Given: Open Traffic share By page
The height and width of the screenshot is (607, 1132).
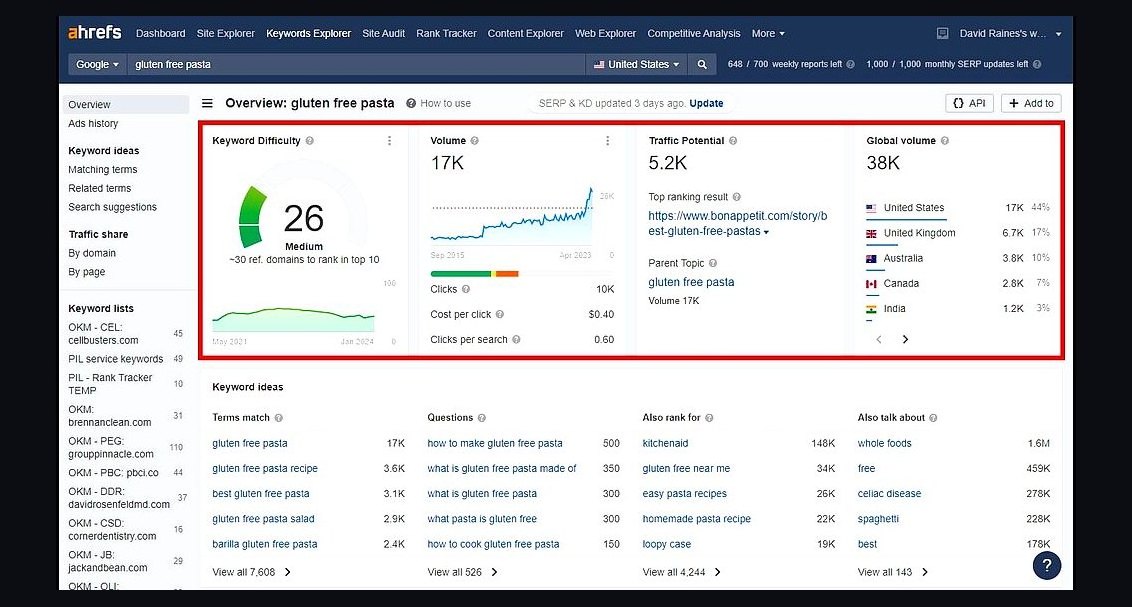Looking at the screenshot, I should [x=87, y=272].
